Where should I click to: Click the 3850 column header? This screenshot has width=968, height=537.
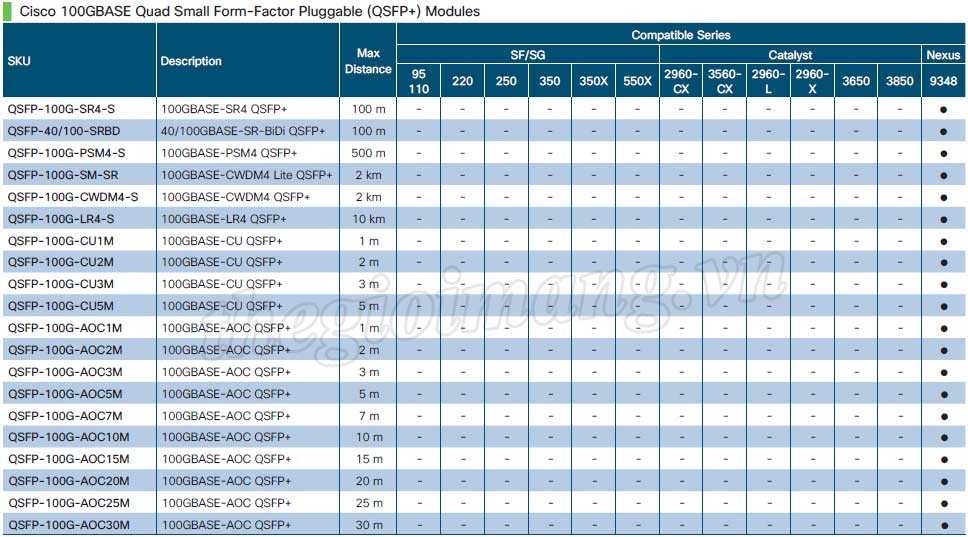(899, 81)
